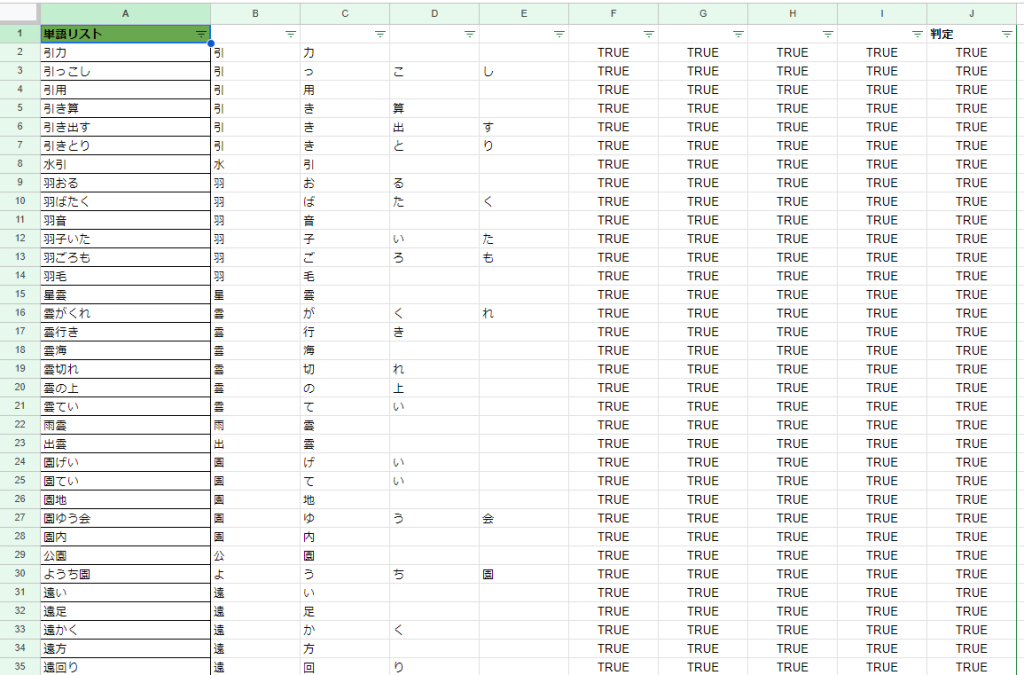Screen dimensions: 1024x675
Task: Select row 16 header
Action: pyautogui.click(x=20, y=313)
